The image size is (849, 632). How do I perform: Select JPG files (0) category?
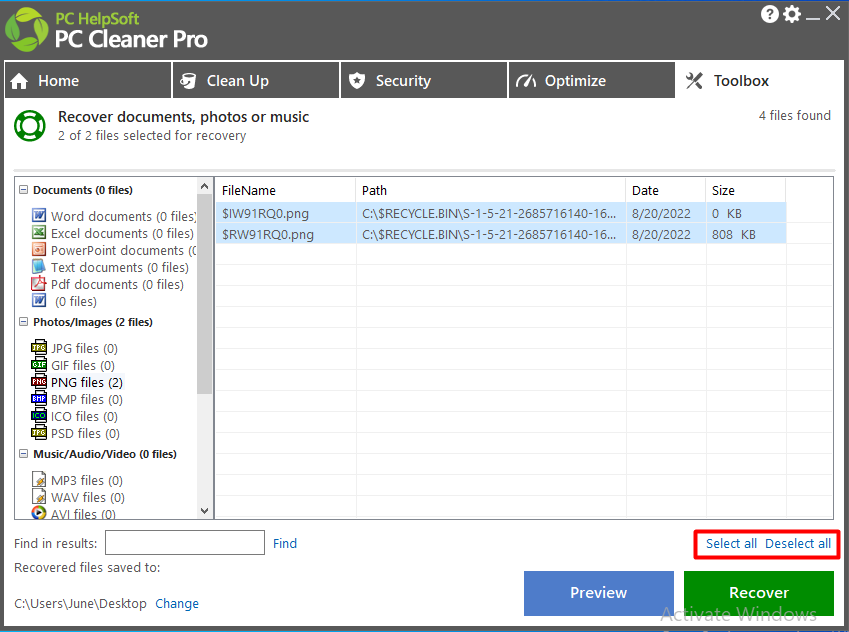point(84,348)
